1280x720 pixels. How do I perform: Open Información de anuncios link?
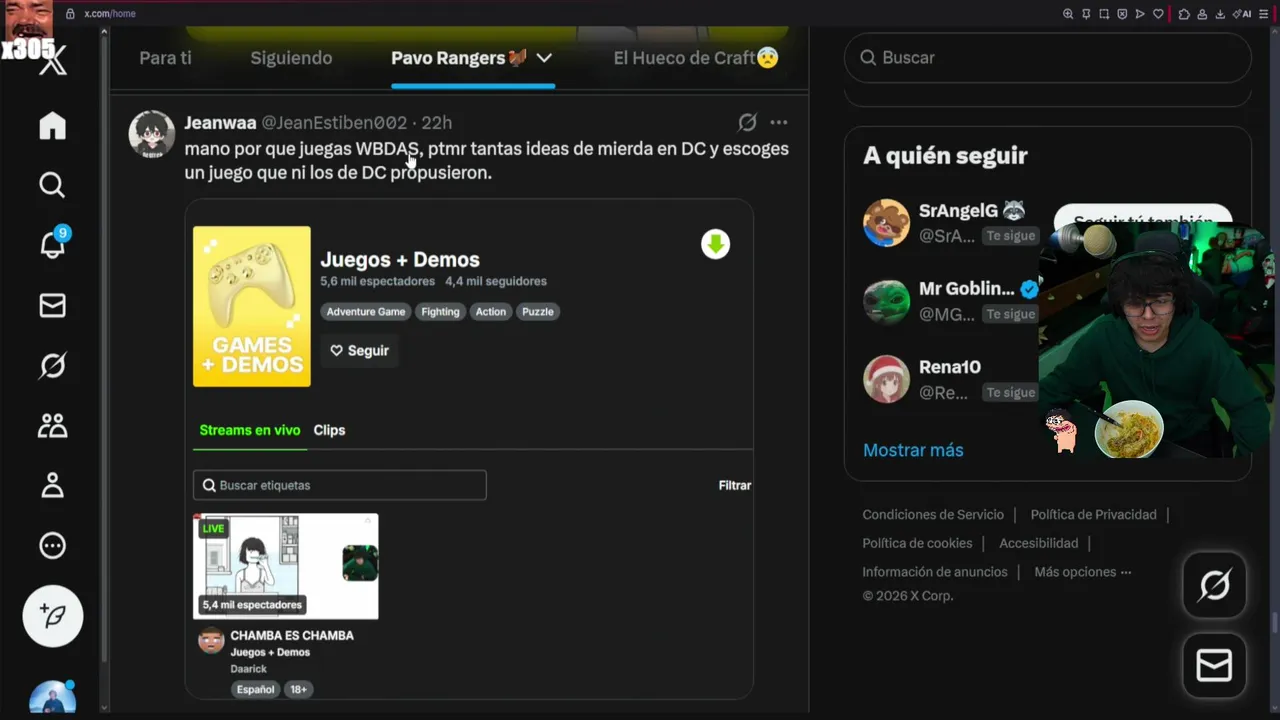click(935, 572)
